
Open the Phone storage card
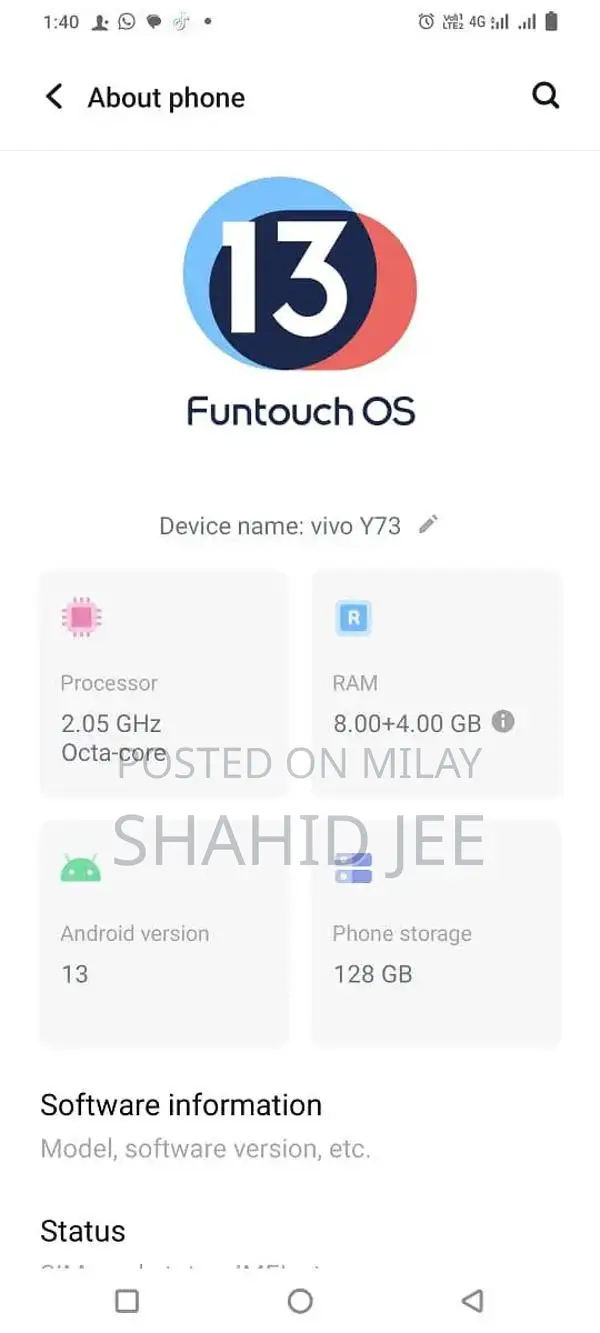tap(436, 935)
